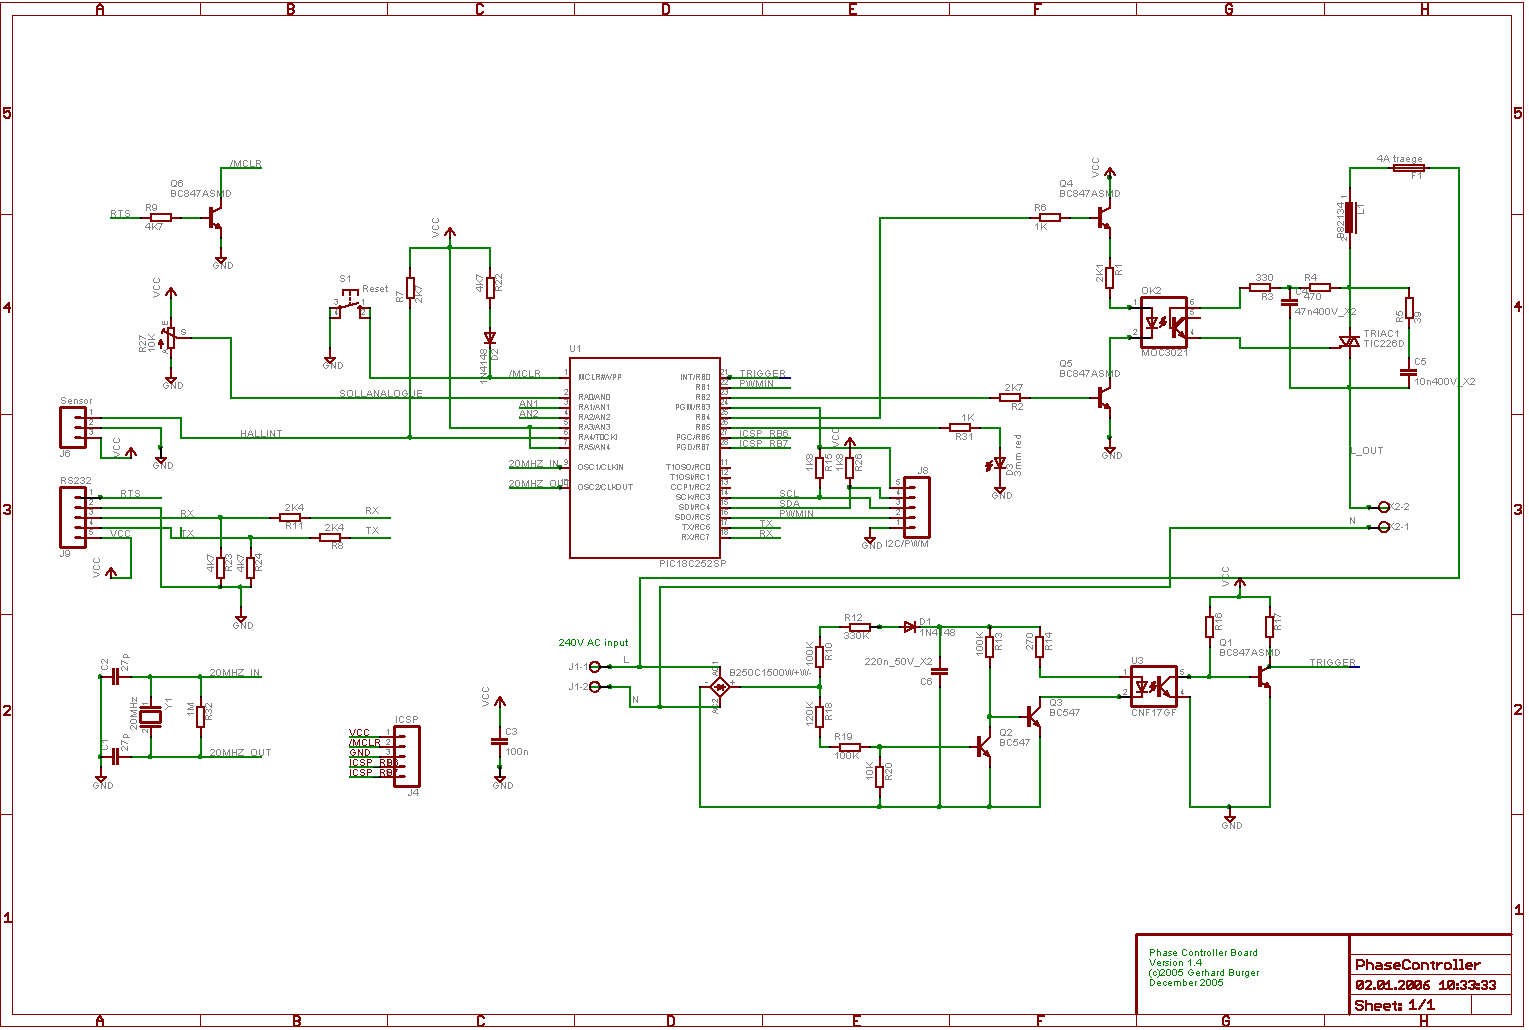Select the B250C1500 bridge rectifier symbol
The height and width of the screenshot is (1030, 1529).
point(717,686)
